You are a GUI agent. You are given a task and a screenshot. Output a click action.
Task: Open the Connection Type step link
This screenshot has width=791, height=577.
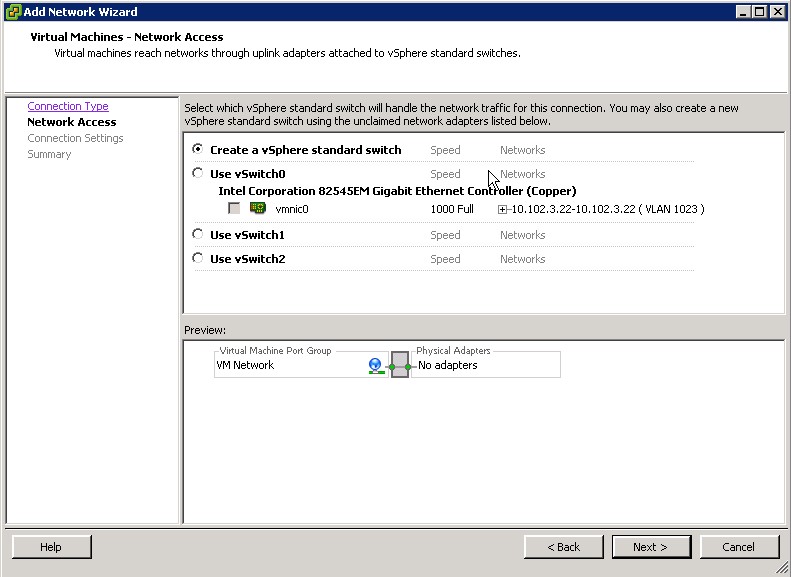pyautogui.click(x=68, y=106)
